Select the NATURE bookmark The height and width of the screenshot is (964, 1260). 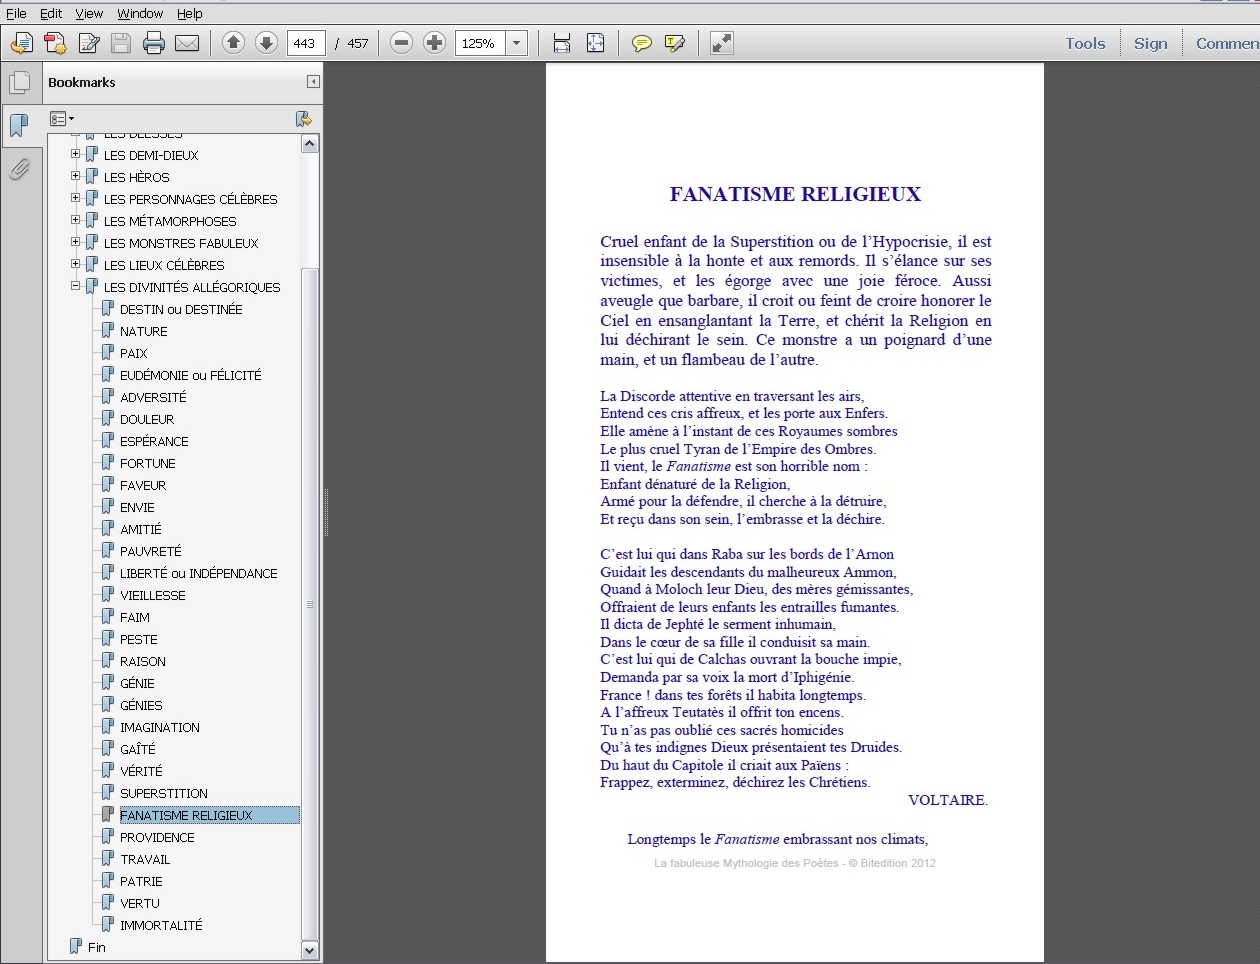click(144, 331)
